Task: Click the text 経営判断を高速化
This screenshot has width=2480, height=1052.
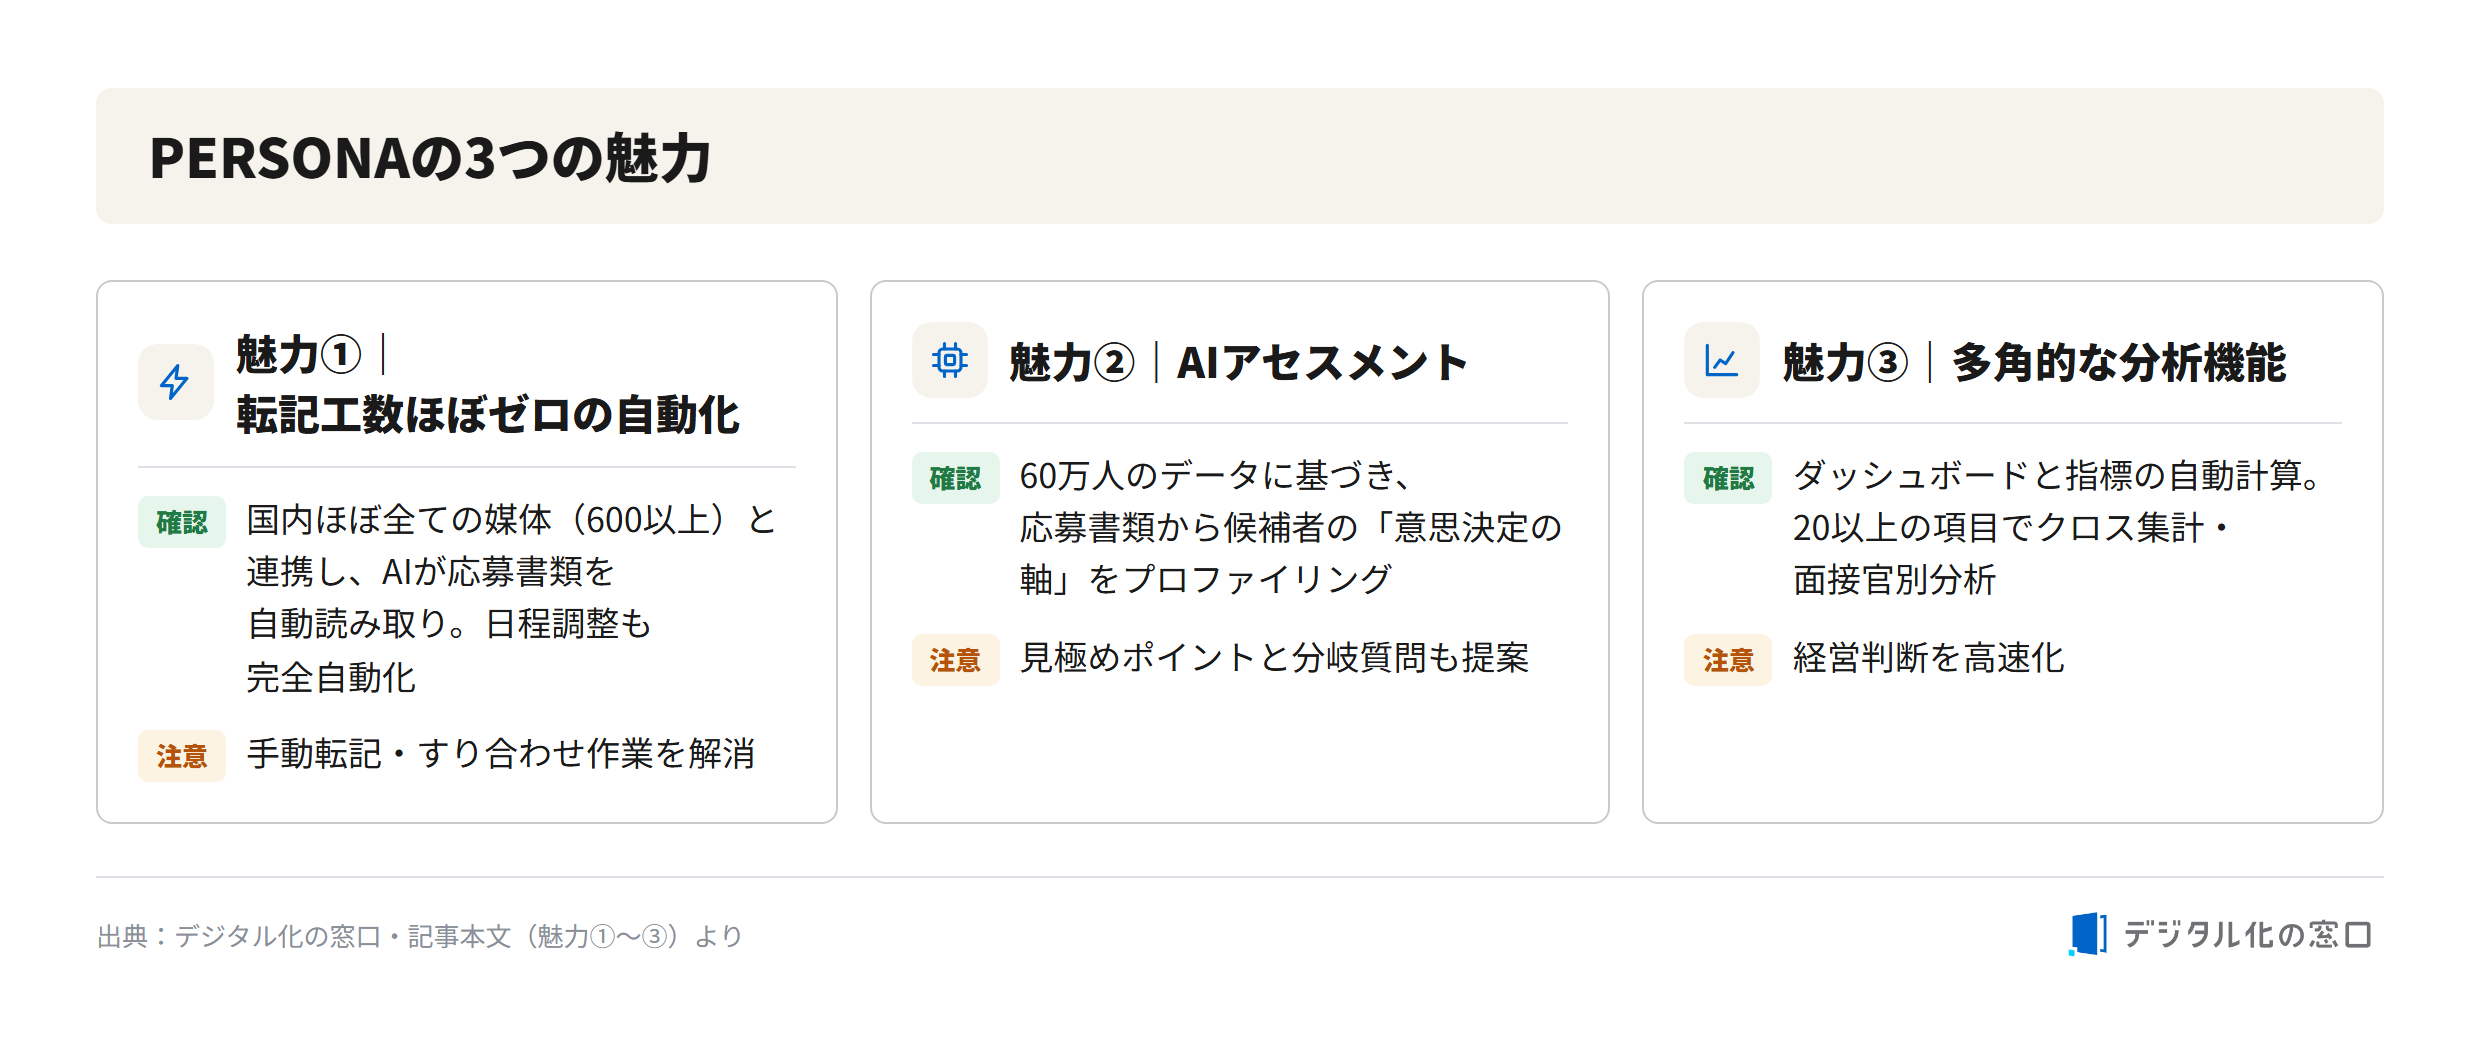Action: 1928,658
